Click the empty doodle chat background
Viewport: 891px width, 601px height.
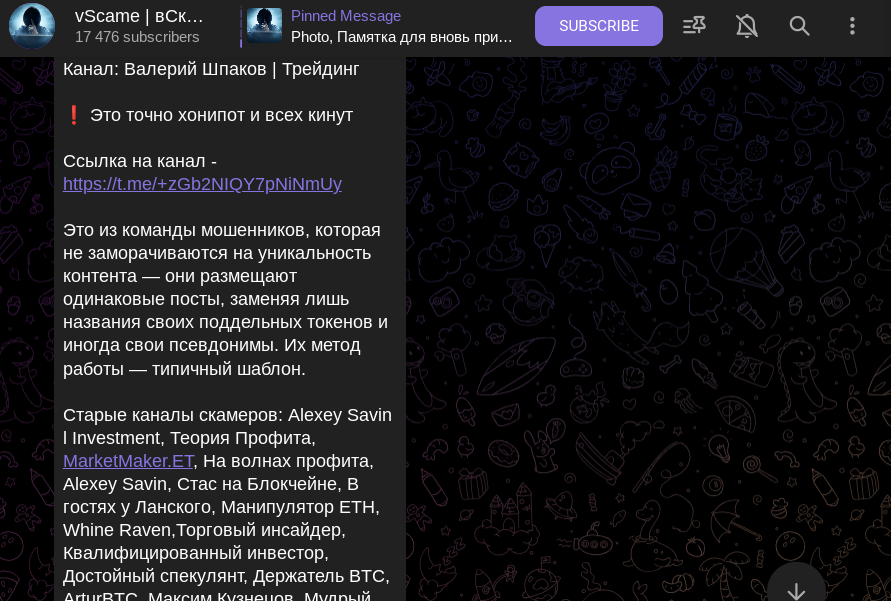coord(648,318)
